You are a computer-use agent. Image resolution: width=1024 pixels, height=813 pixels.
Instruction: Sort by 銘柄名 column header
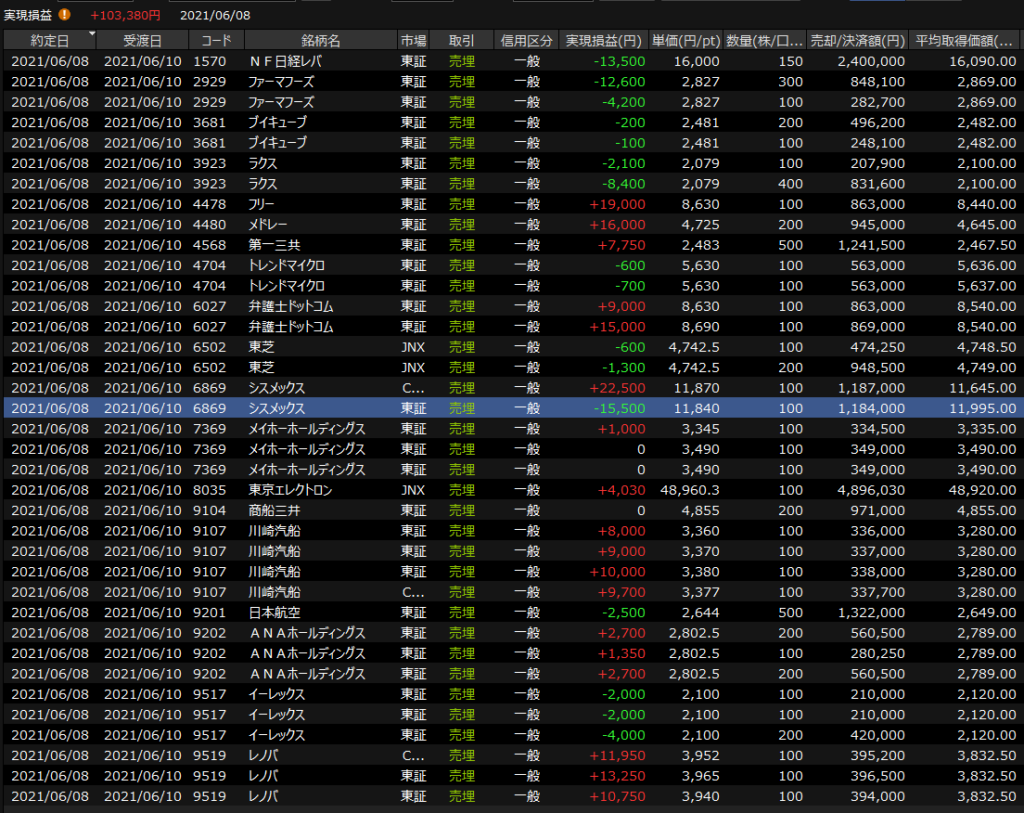coord(320,41)
